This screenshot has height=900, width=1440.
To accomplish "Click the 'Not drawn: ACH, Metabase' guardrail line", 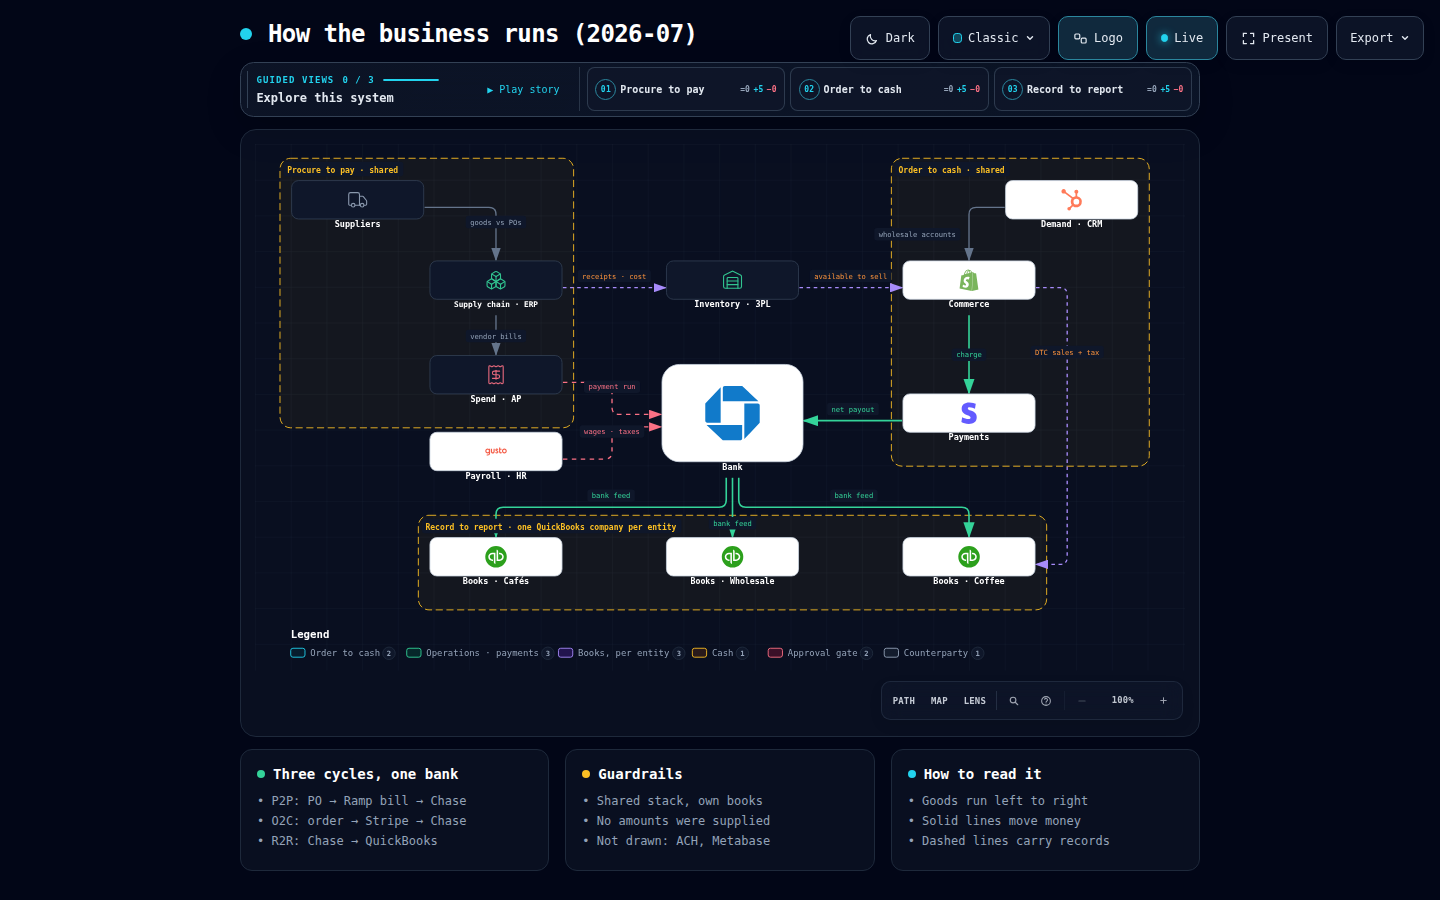I will click(x=683, y=841).
